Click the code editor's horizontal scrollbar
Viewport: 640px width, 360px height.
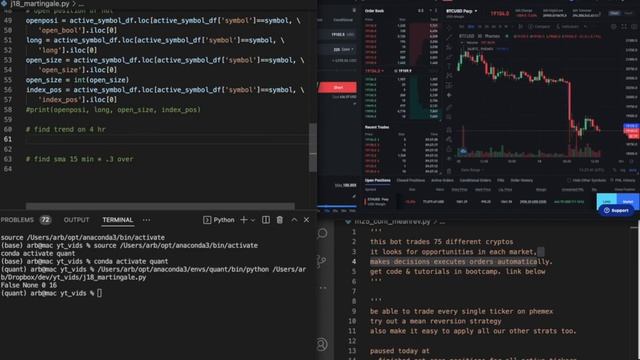160,206
